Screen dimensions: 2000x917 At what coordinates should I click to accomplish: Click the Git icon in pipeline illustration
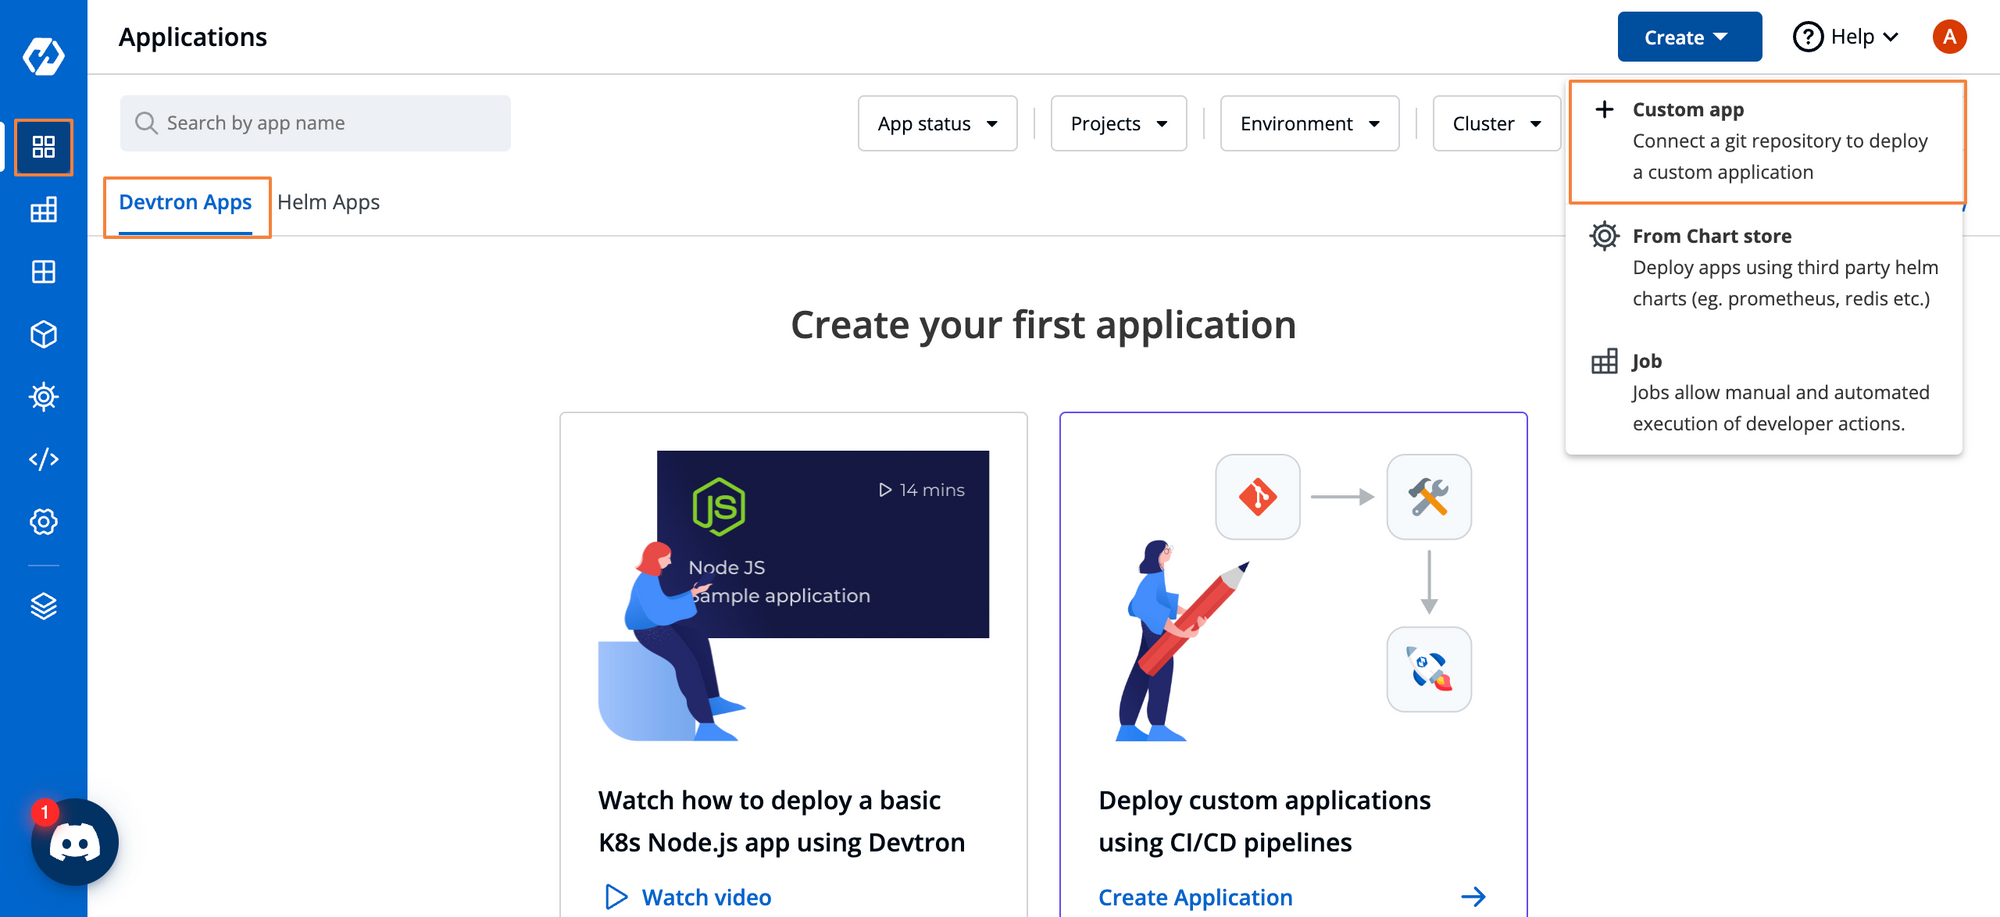click(x=1258, y=497)
